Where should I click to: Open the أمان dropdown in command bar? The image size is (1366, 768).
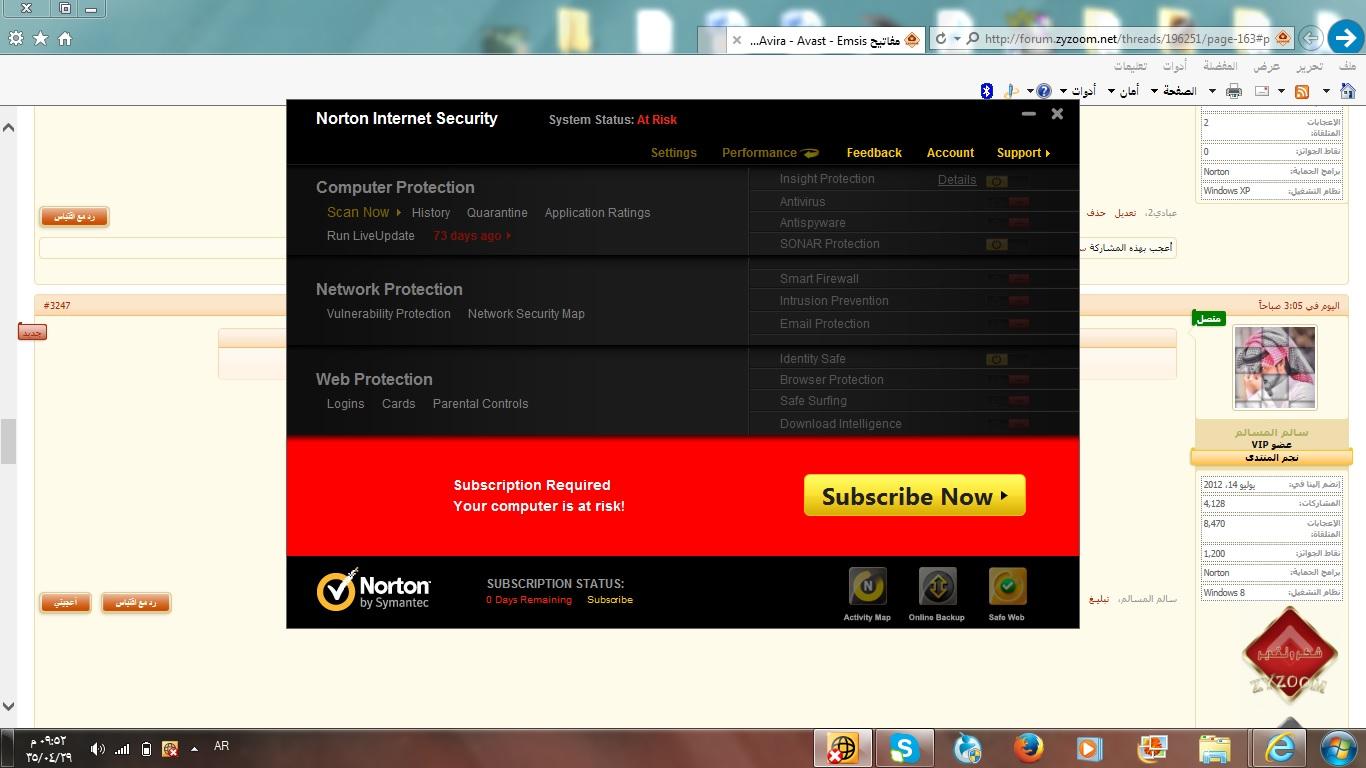(1111, 91)
